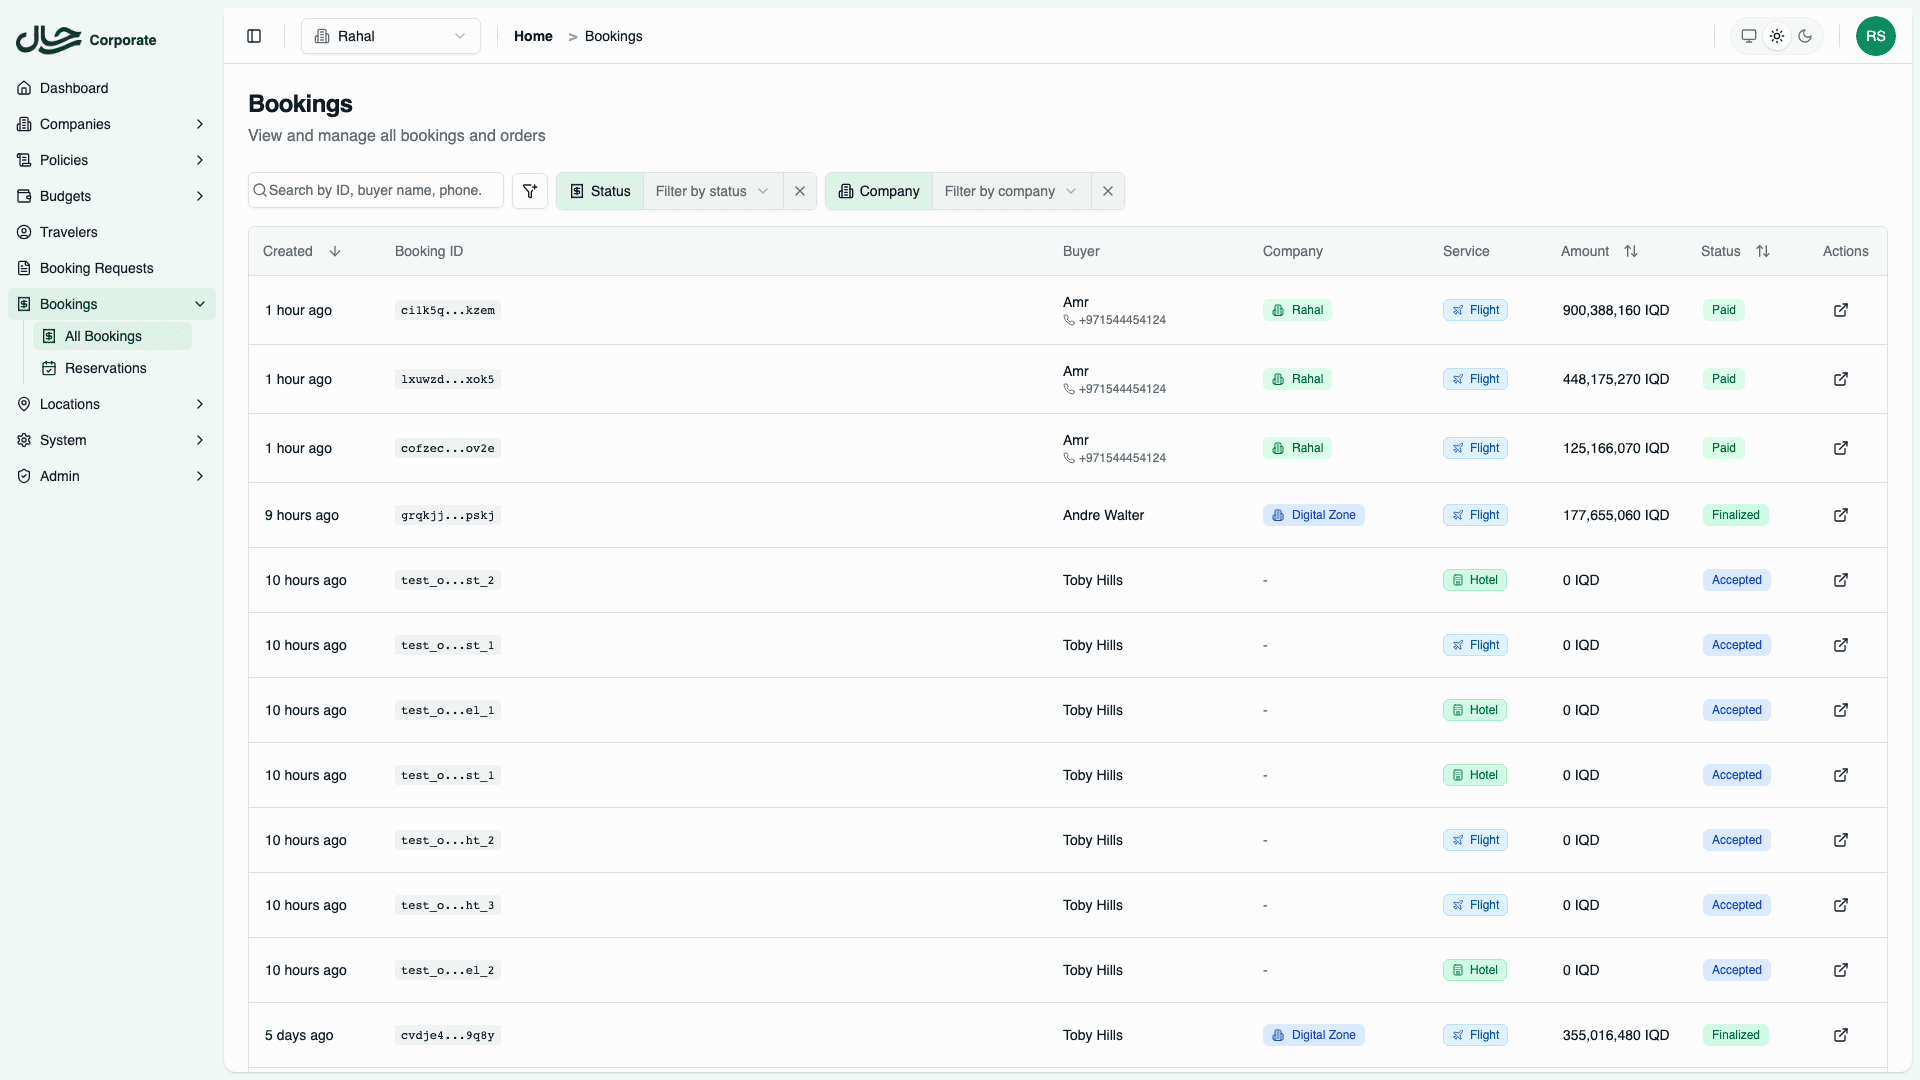Switch theme to system using monitor toggle
This screenshot has width=1920, height=1080.
(x=1748, y=36)
